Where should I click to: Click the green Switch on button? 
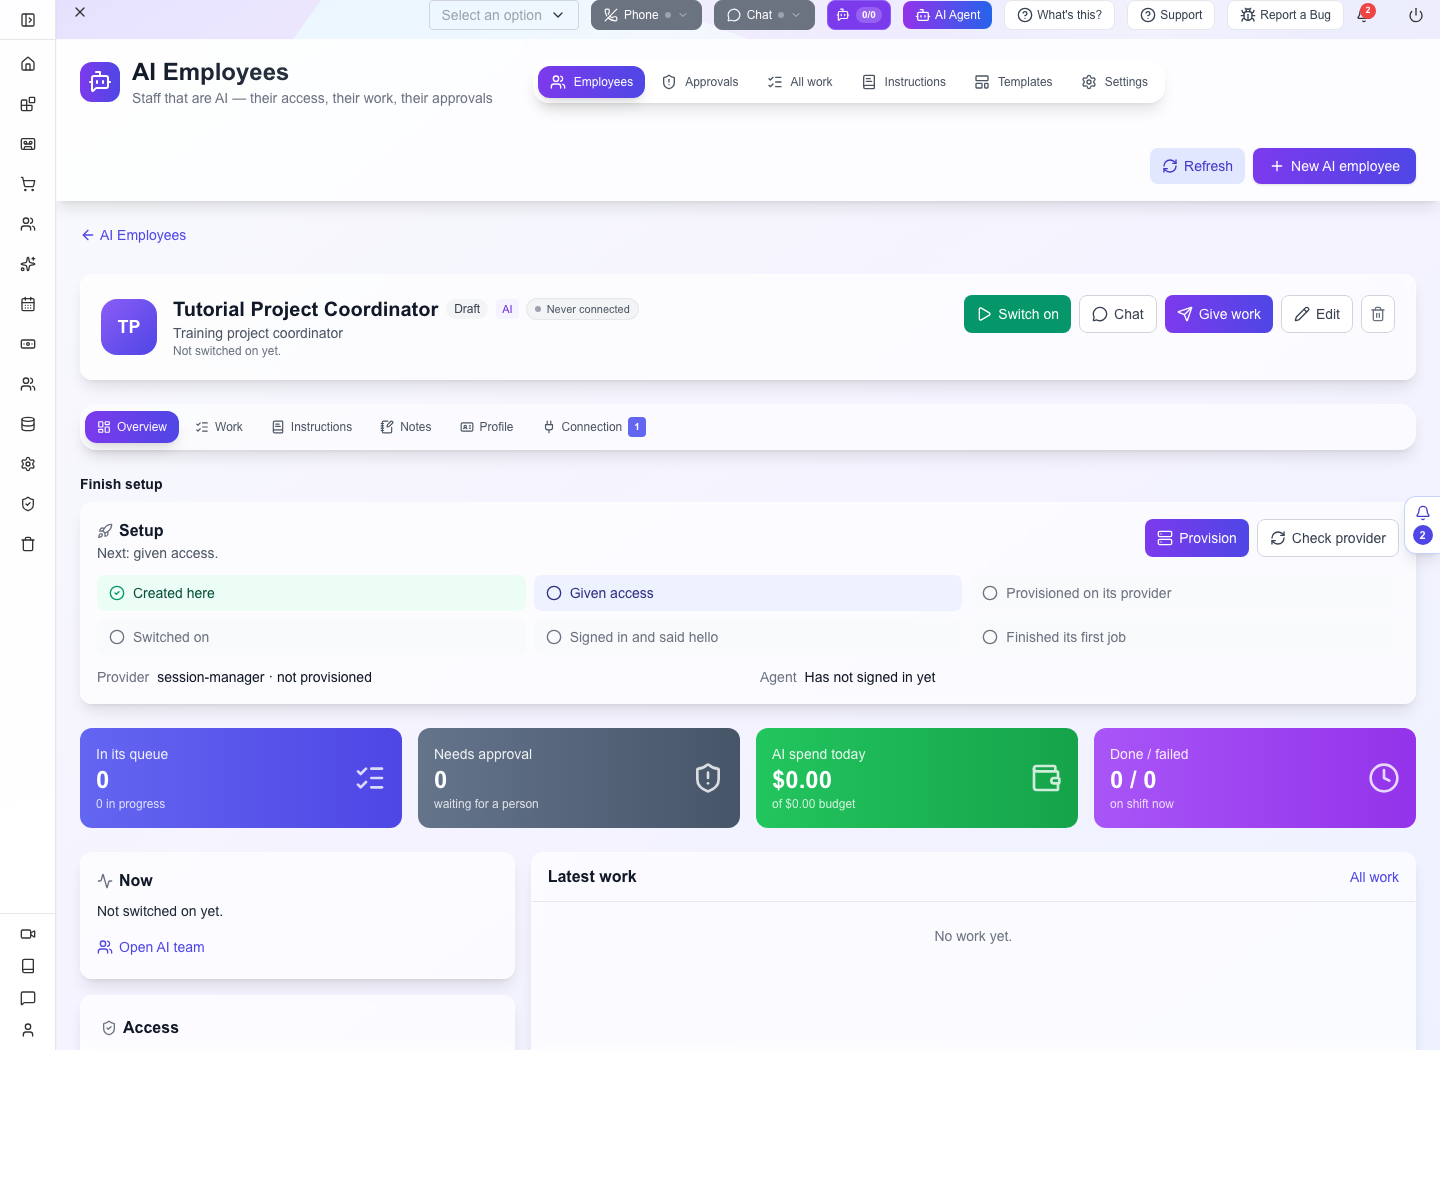point(1017,314)
